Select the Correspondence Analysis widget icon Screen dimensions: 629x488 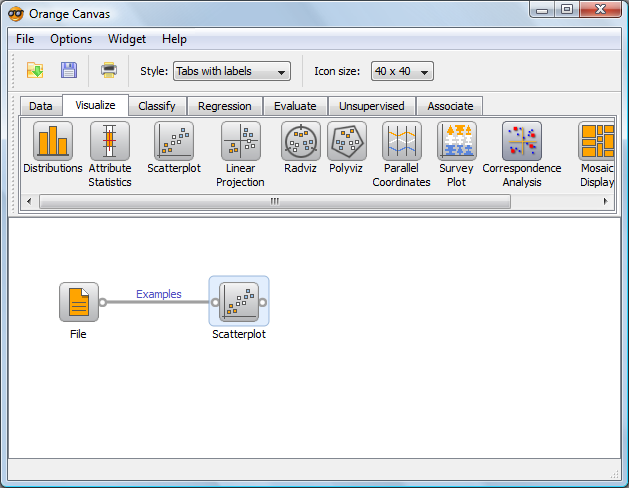(522, 142)
